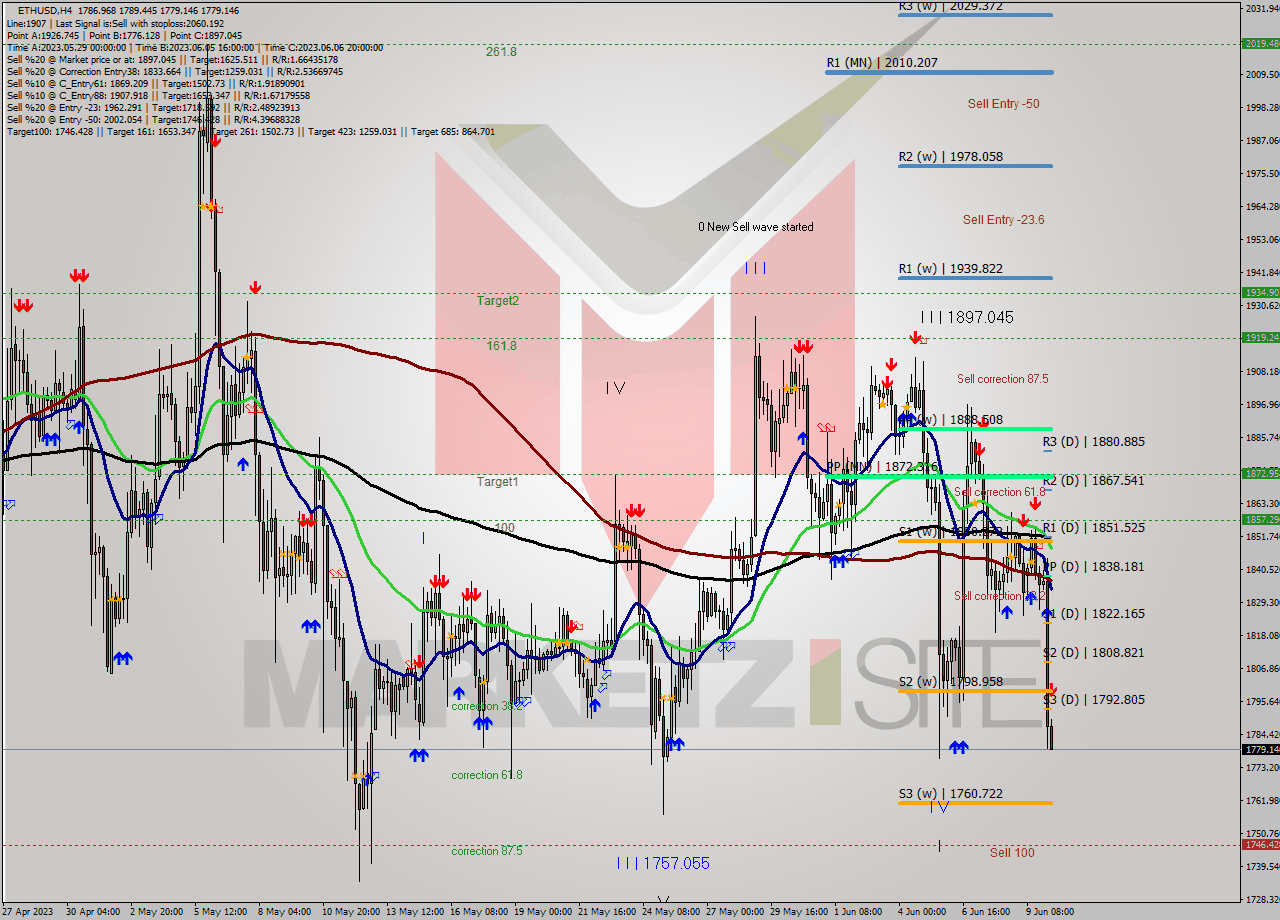
Task: Click the 'Sell Entry -23.6' label
Action: [x=1003, y=220]
